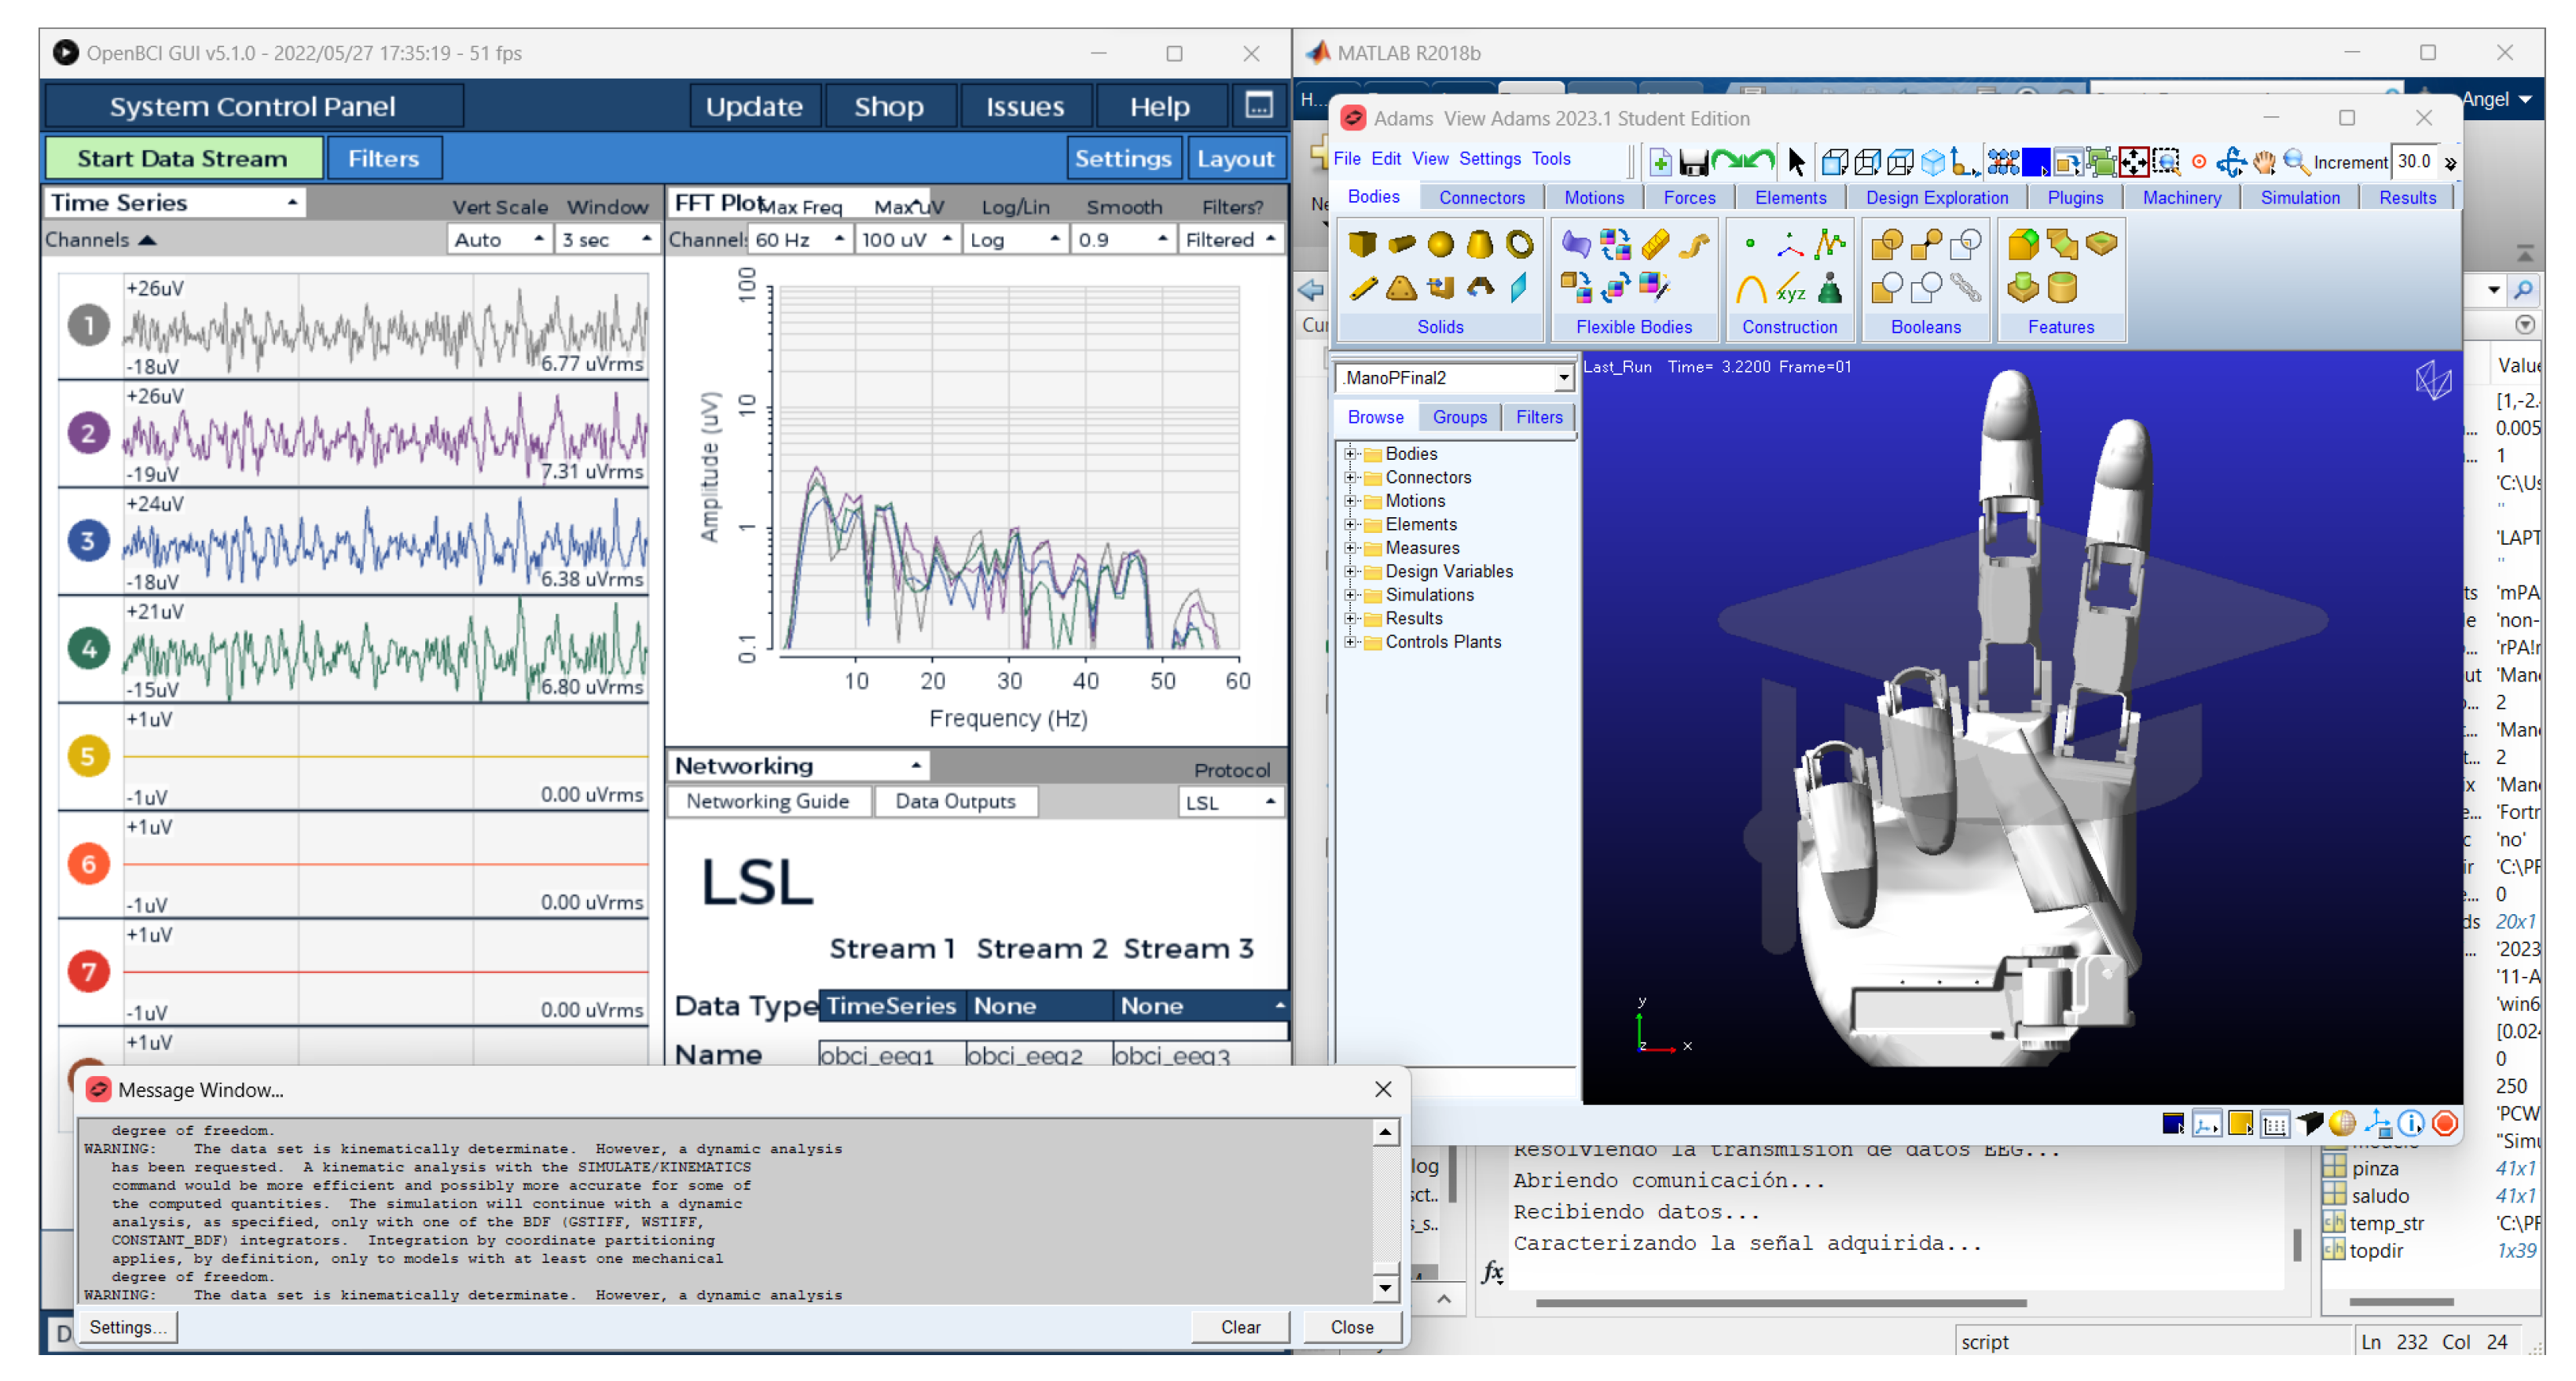Click the xyz marker construction icon
Viewport: 2576px width, 1381px height.
pyautogui.click(x=1790, y=290)
